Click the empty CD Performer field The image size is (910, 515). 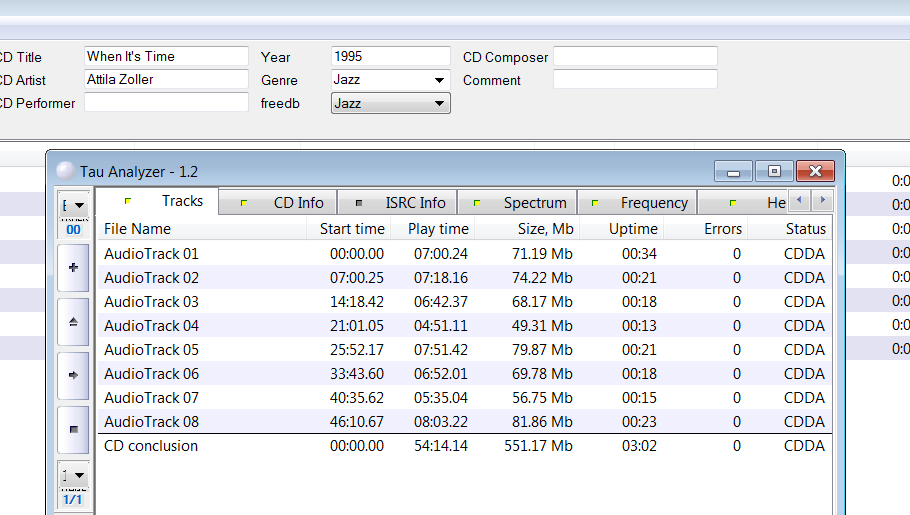[167, 103]
